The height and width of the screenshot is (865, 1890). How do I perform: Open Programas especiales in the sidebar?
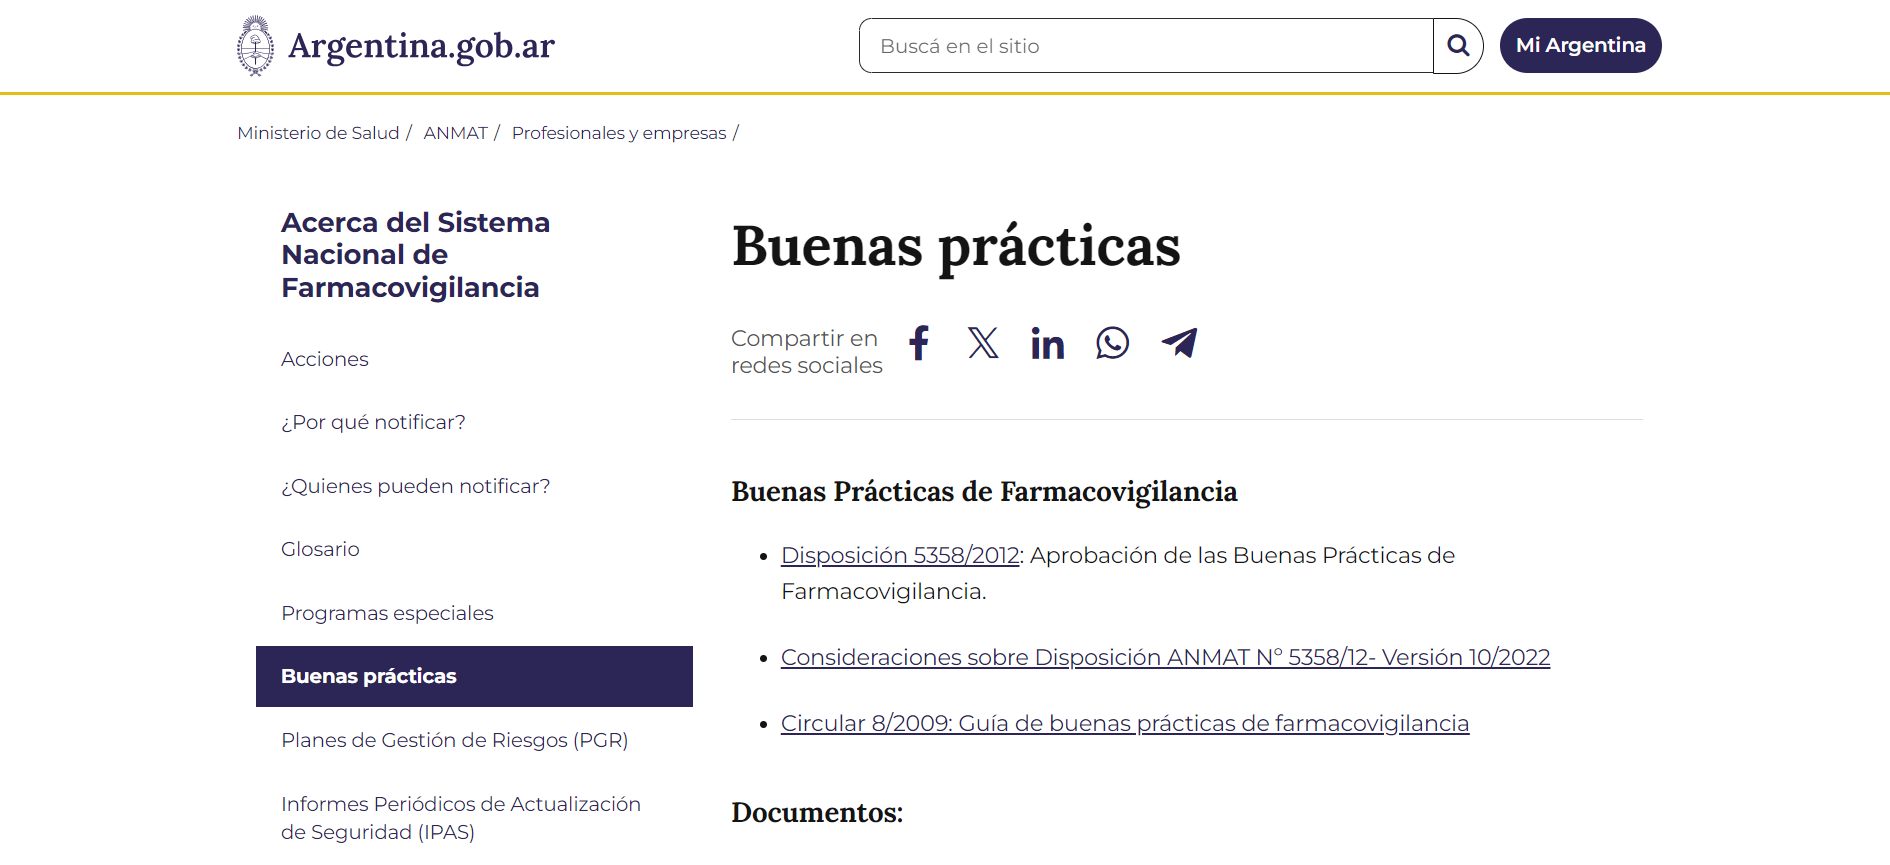(x=387, y=613)
